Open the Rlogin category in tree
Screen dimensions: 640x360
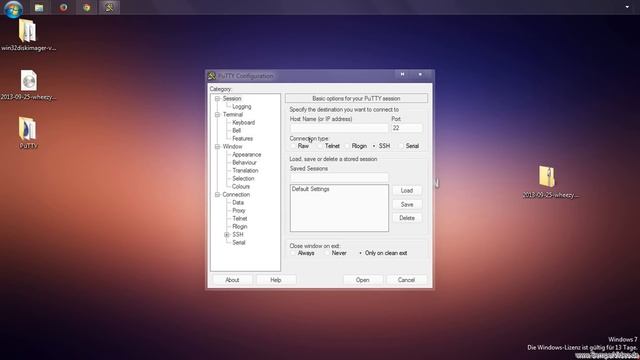click(x=240, y=227)
